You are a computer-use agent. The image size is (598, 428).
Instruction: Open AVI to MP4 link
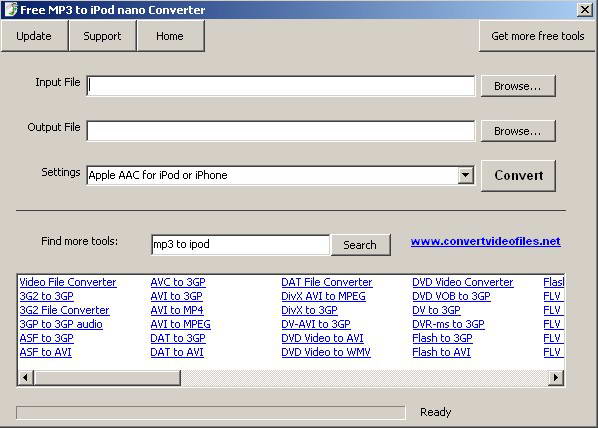pyautogui.click(x=177, y=310)
